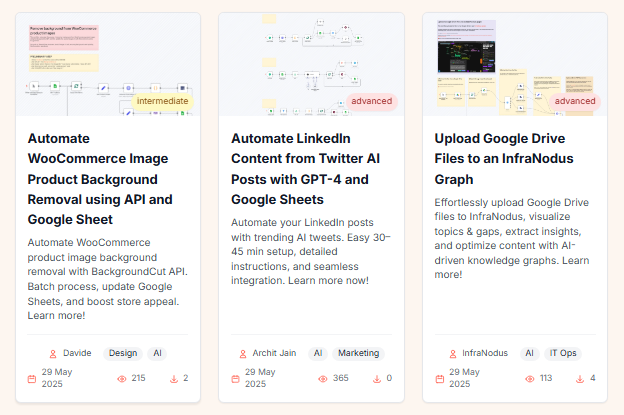Screen dimensions: 624x415
Task: Open Automate WooCommerce Image Product Background Removal title
Action: (100, 179)
